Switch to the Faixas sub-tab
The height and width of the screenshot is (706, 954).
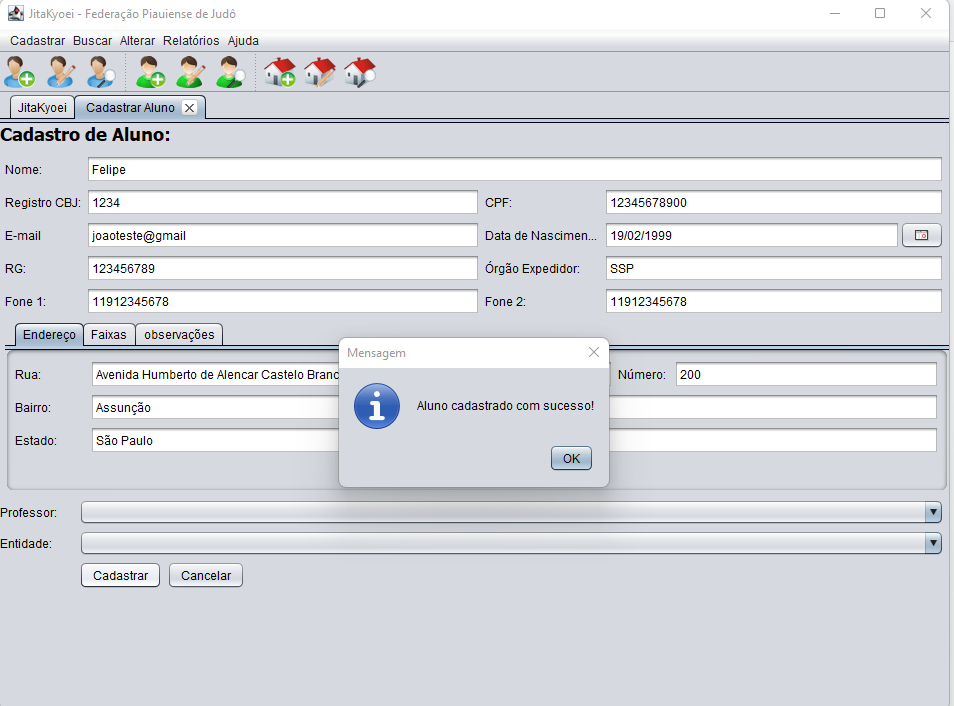tap(108, 335)
